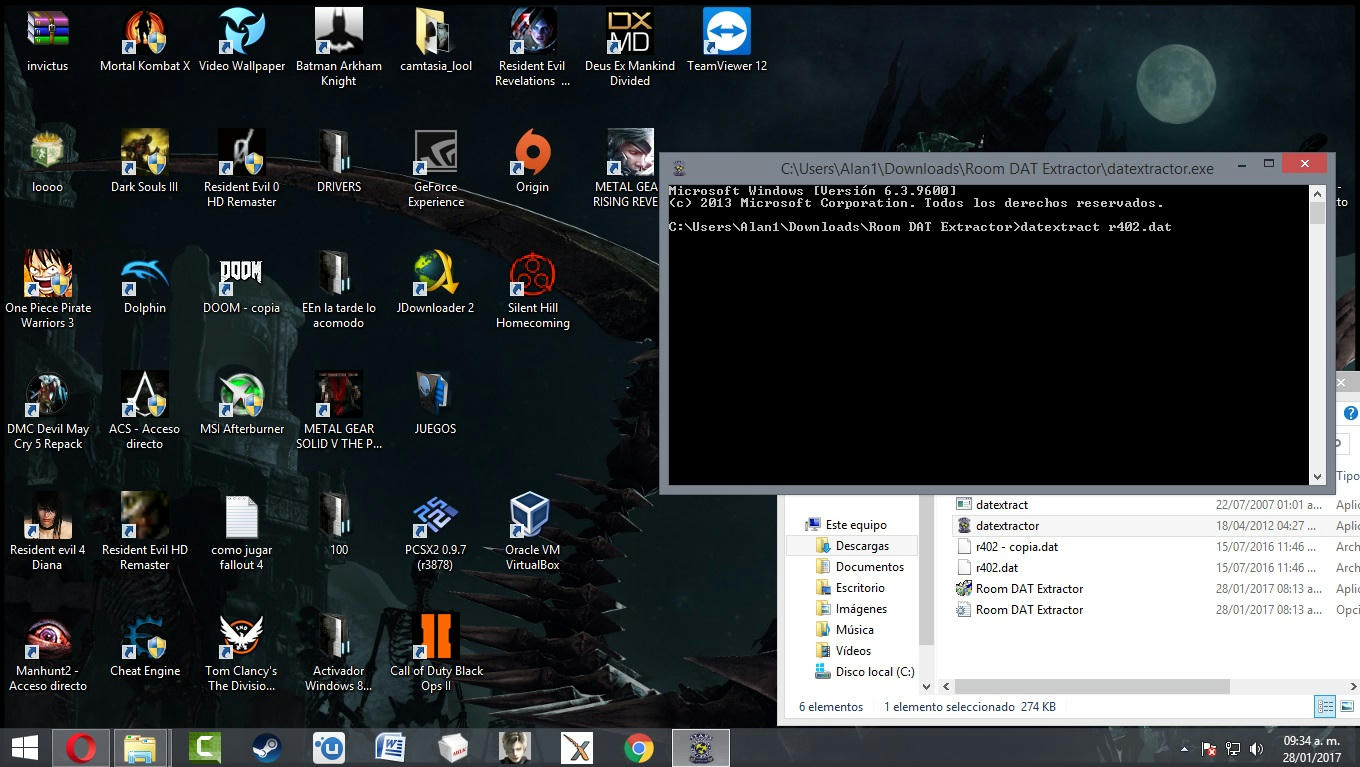
Task: Open Resident evil 4 Diana shortcut
Action: [x=47, y=532]
